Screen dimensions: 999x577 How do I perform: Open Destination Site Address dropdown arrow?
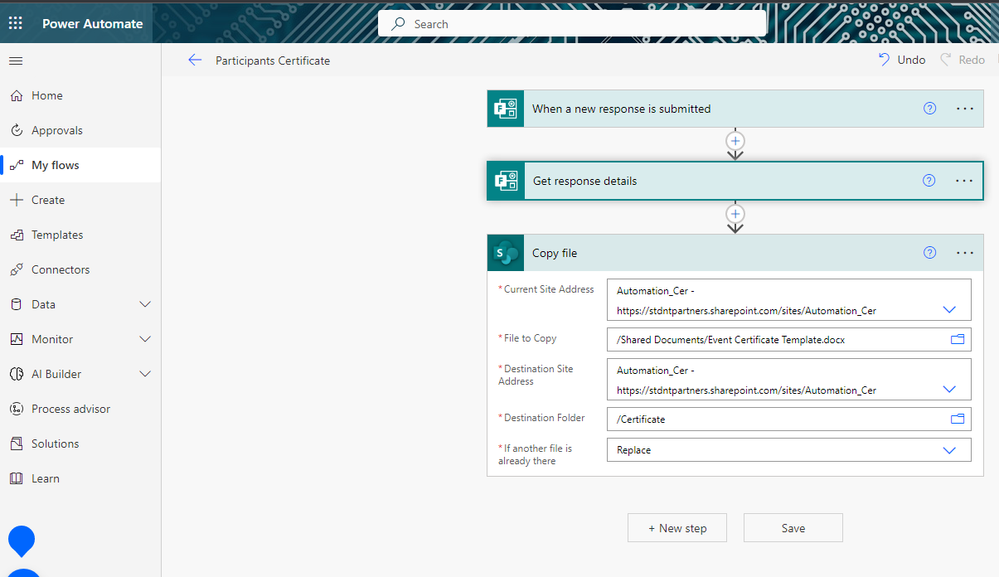coord(949,390)
